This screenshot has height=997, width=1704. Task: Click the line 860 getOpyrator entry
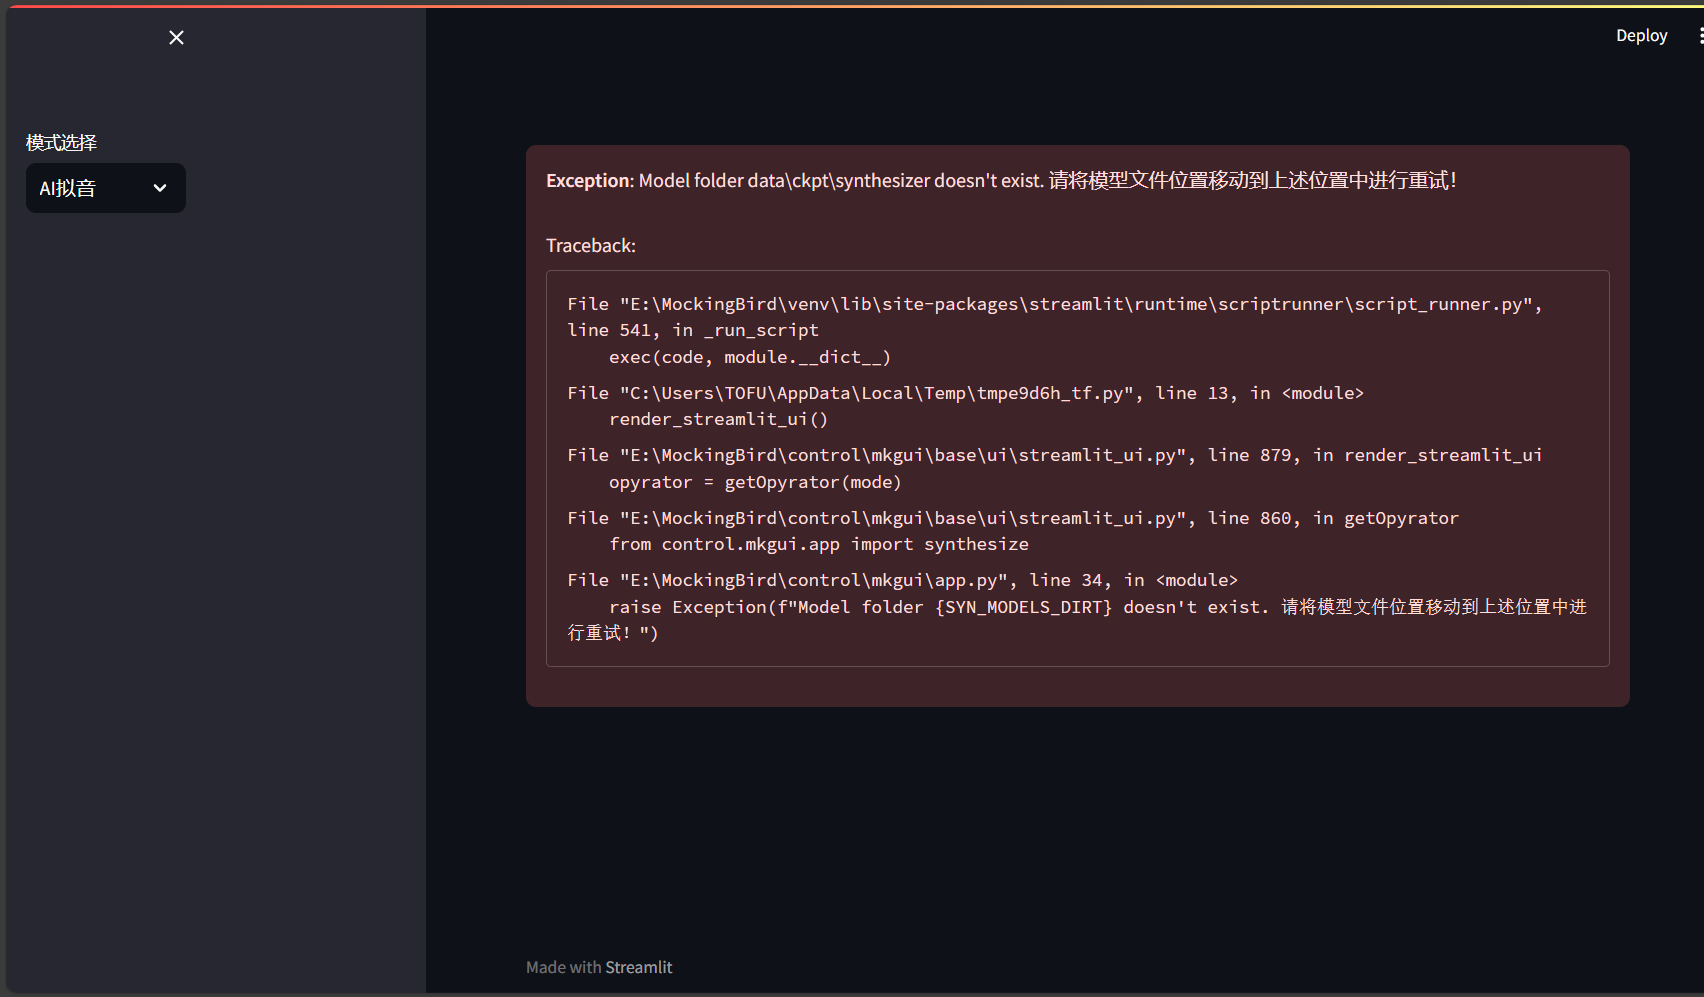[1013, 518]
